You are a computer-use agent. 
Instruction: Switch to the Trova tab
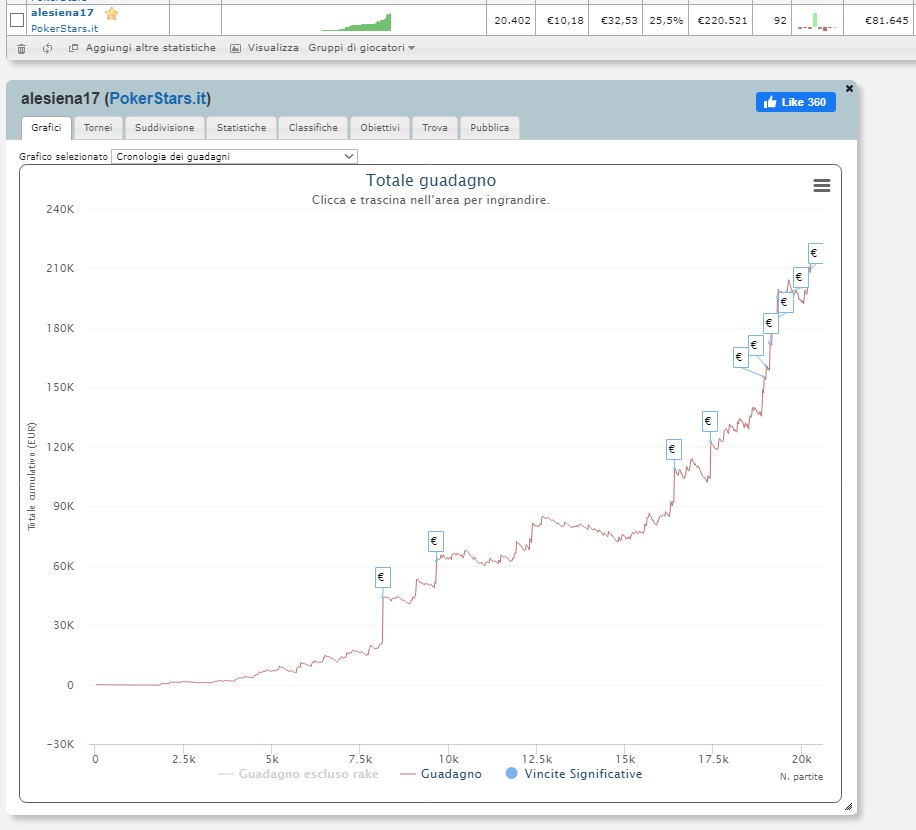[435, 128]
